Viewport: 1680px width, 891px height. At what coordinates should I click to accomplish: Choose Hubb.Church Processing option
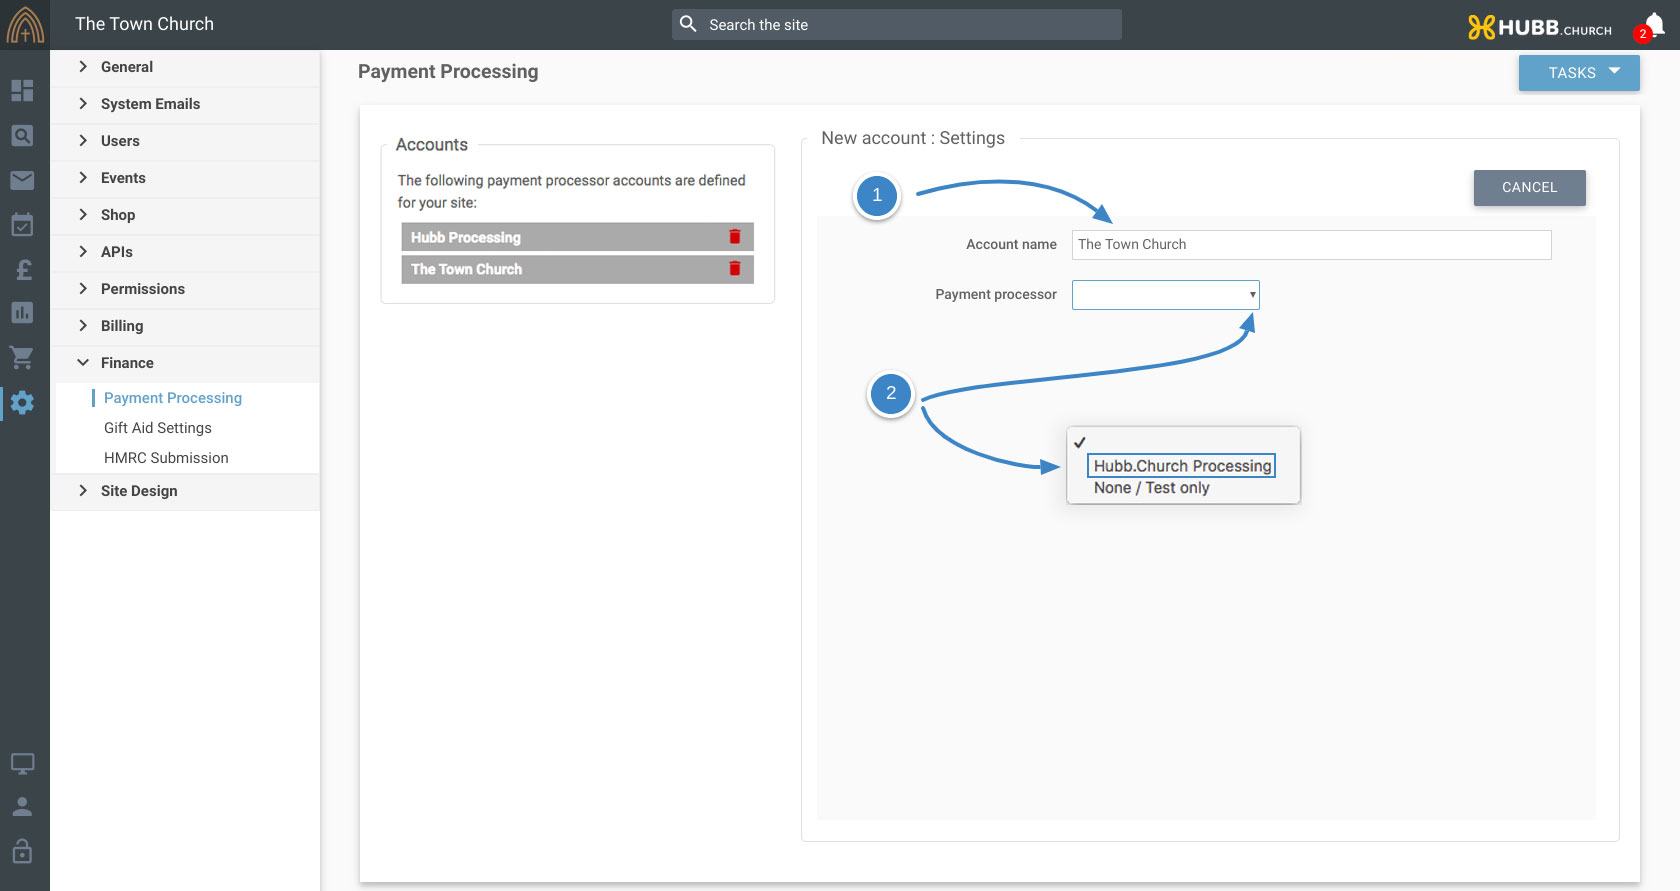[1182, 466]
